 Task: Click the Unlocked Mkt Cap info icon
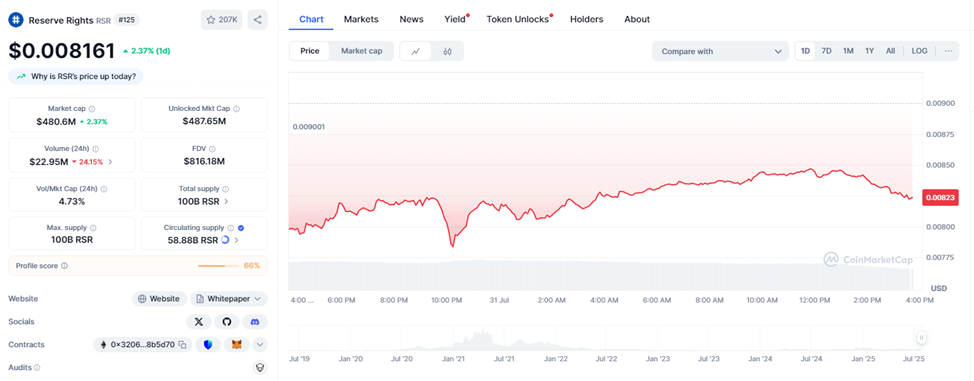pos(236,109)
